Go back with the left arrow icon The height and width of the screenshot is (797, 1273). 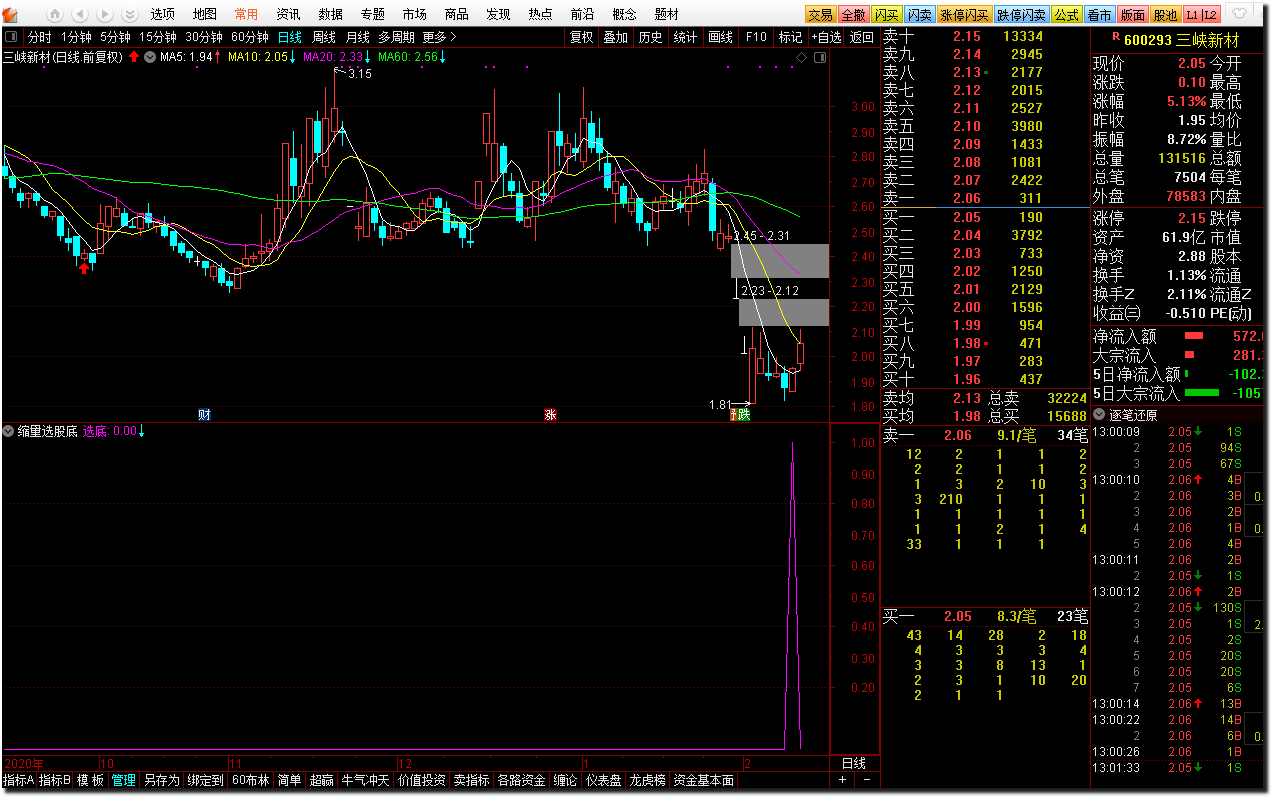[79, 14]
